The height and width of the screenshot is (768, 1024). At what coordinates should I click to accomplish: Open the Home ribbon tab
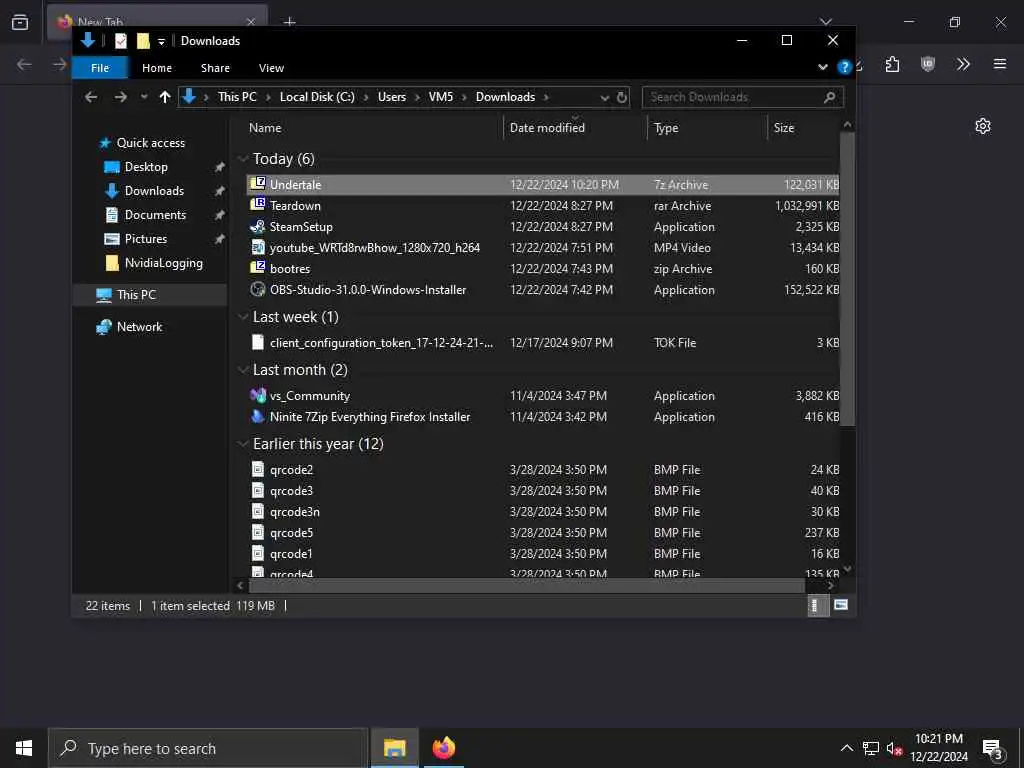point(157,68)
